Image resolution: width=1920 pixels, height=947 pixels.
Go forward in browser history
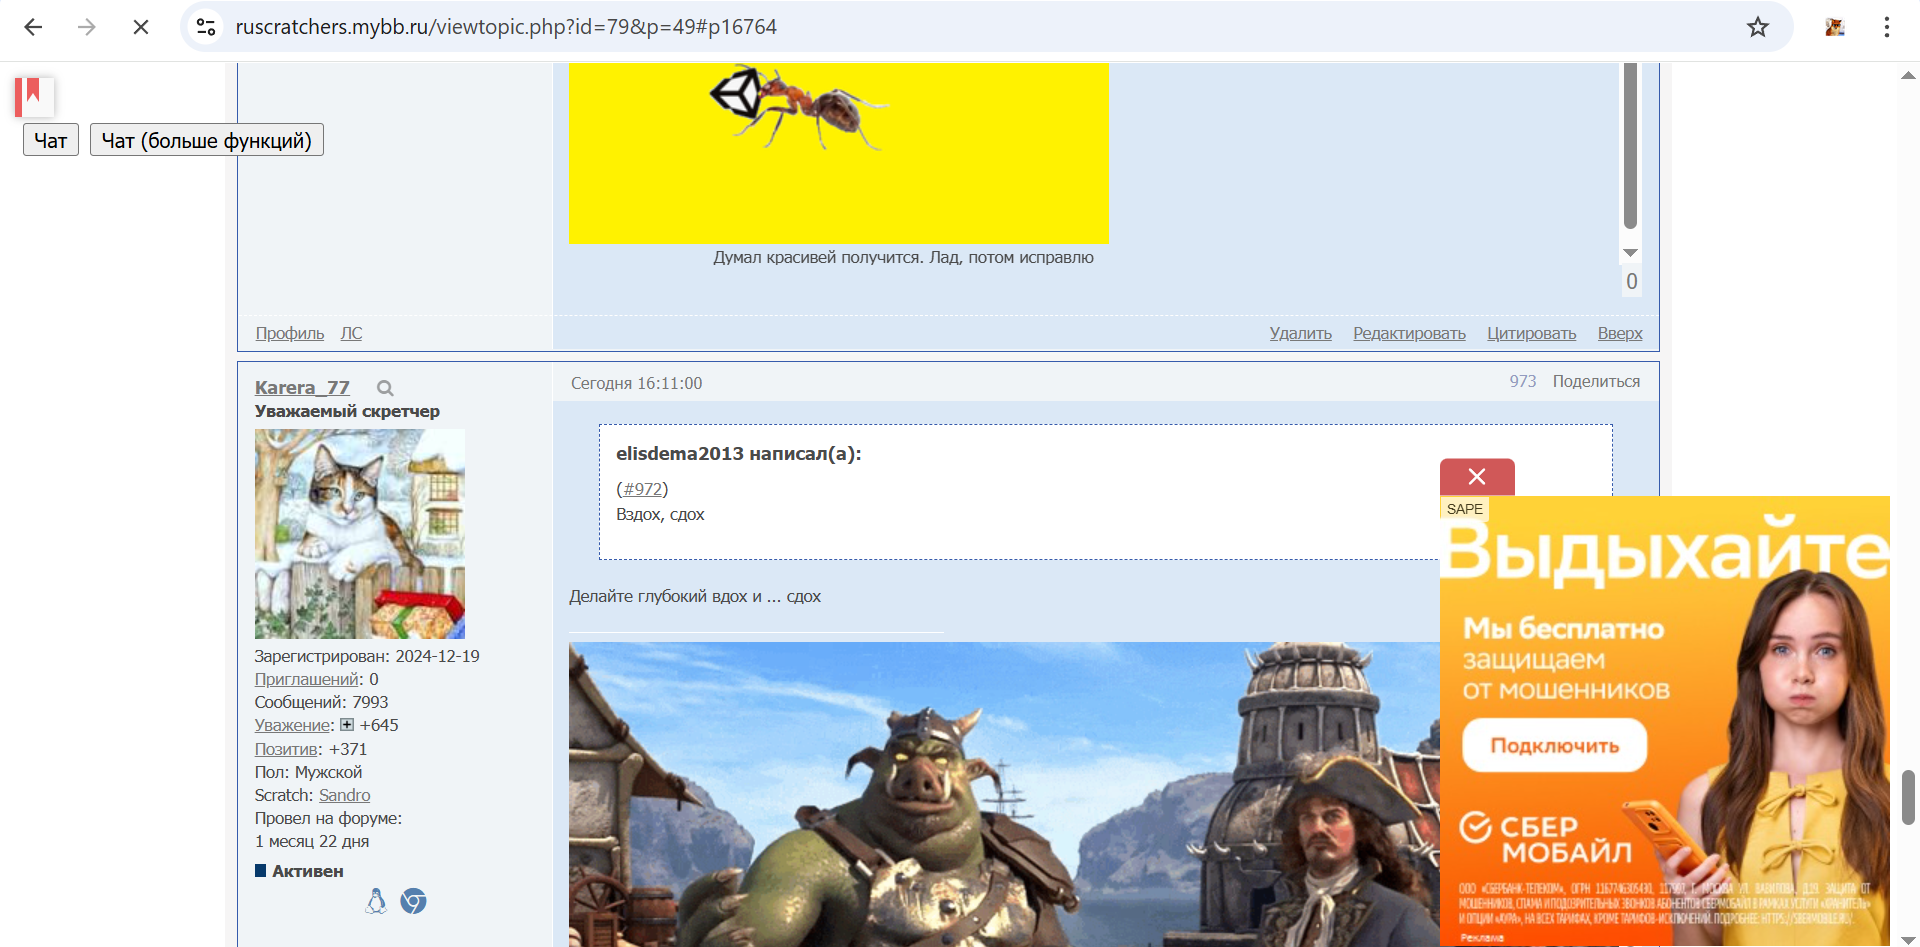pyautogui.click(x=87, y=27)
